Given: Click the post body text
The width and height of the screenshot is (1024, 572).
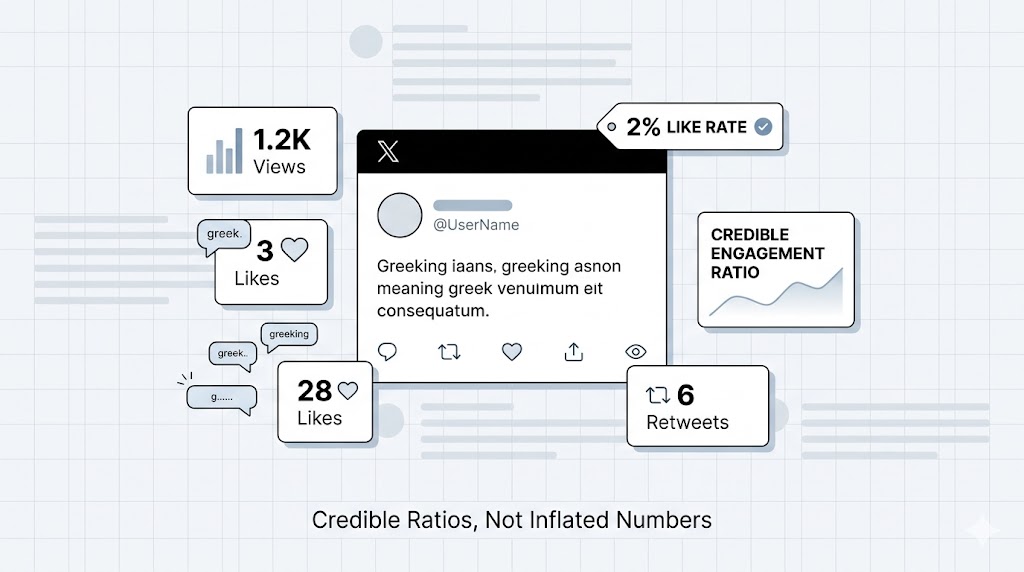Looking at the screenshot, I should click(x=498, y=288).
